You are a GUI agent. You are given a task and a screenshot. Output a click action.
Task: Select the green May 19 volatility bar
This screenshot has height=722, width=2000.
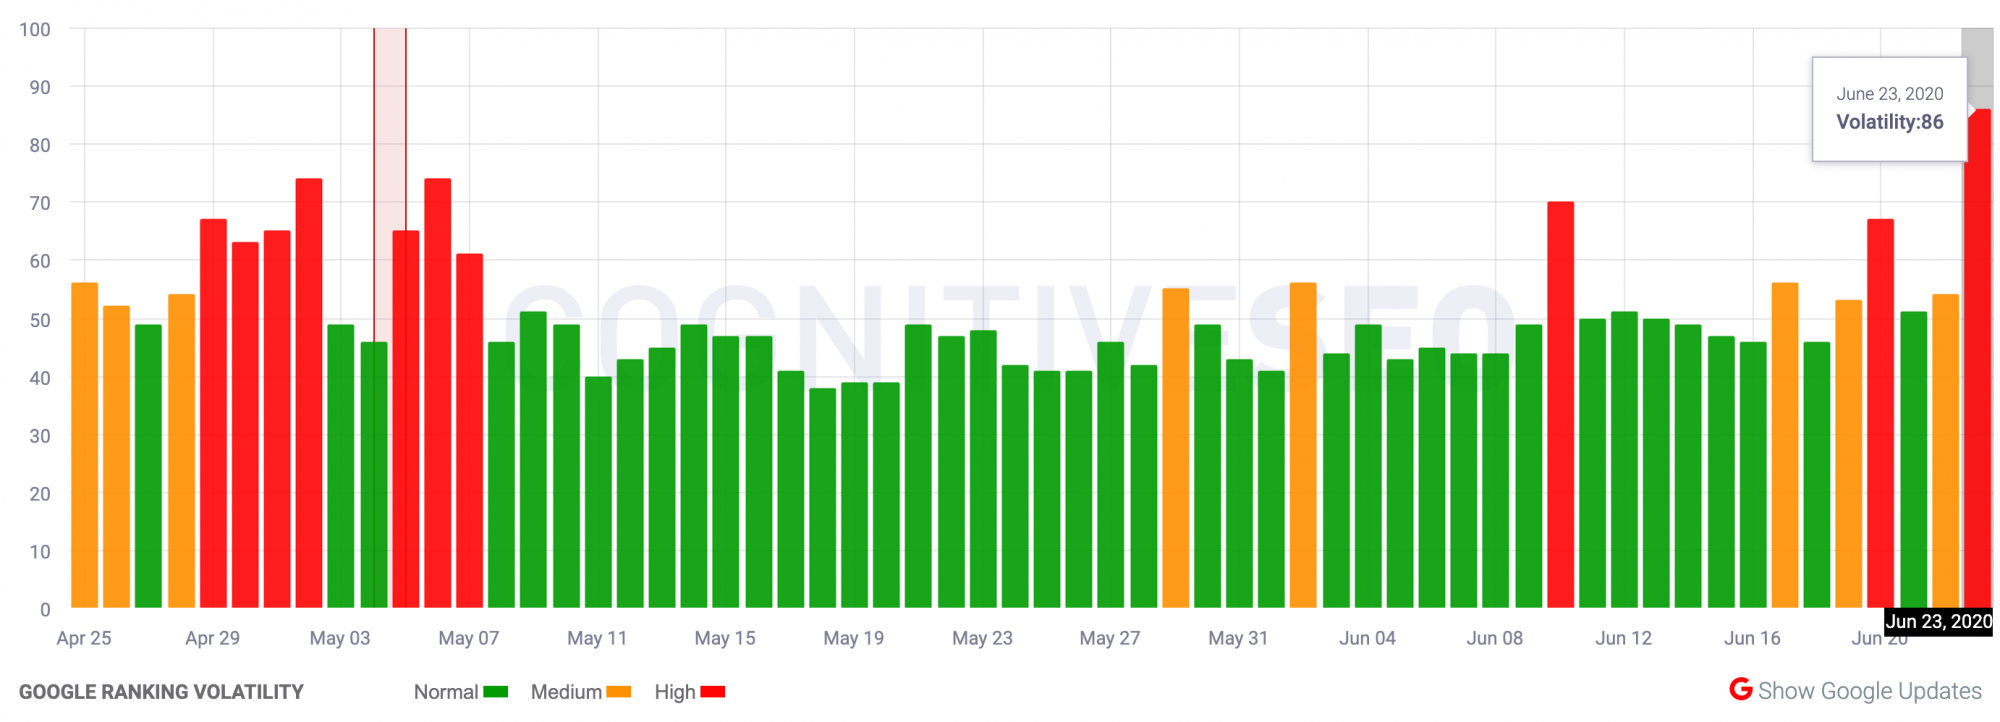(854, 495)
